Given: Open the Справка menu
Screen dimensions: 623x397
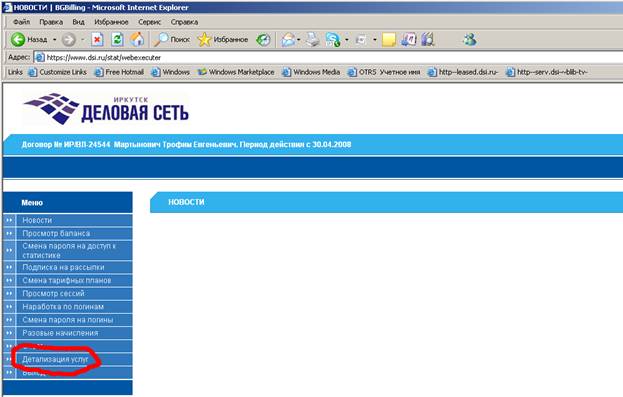Looking at the screenshot, I should [184, 22].
